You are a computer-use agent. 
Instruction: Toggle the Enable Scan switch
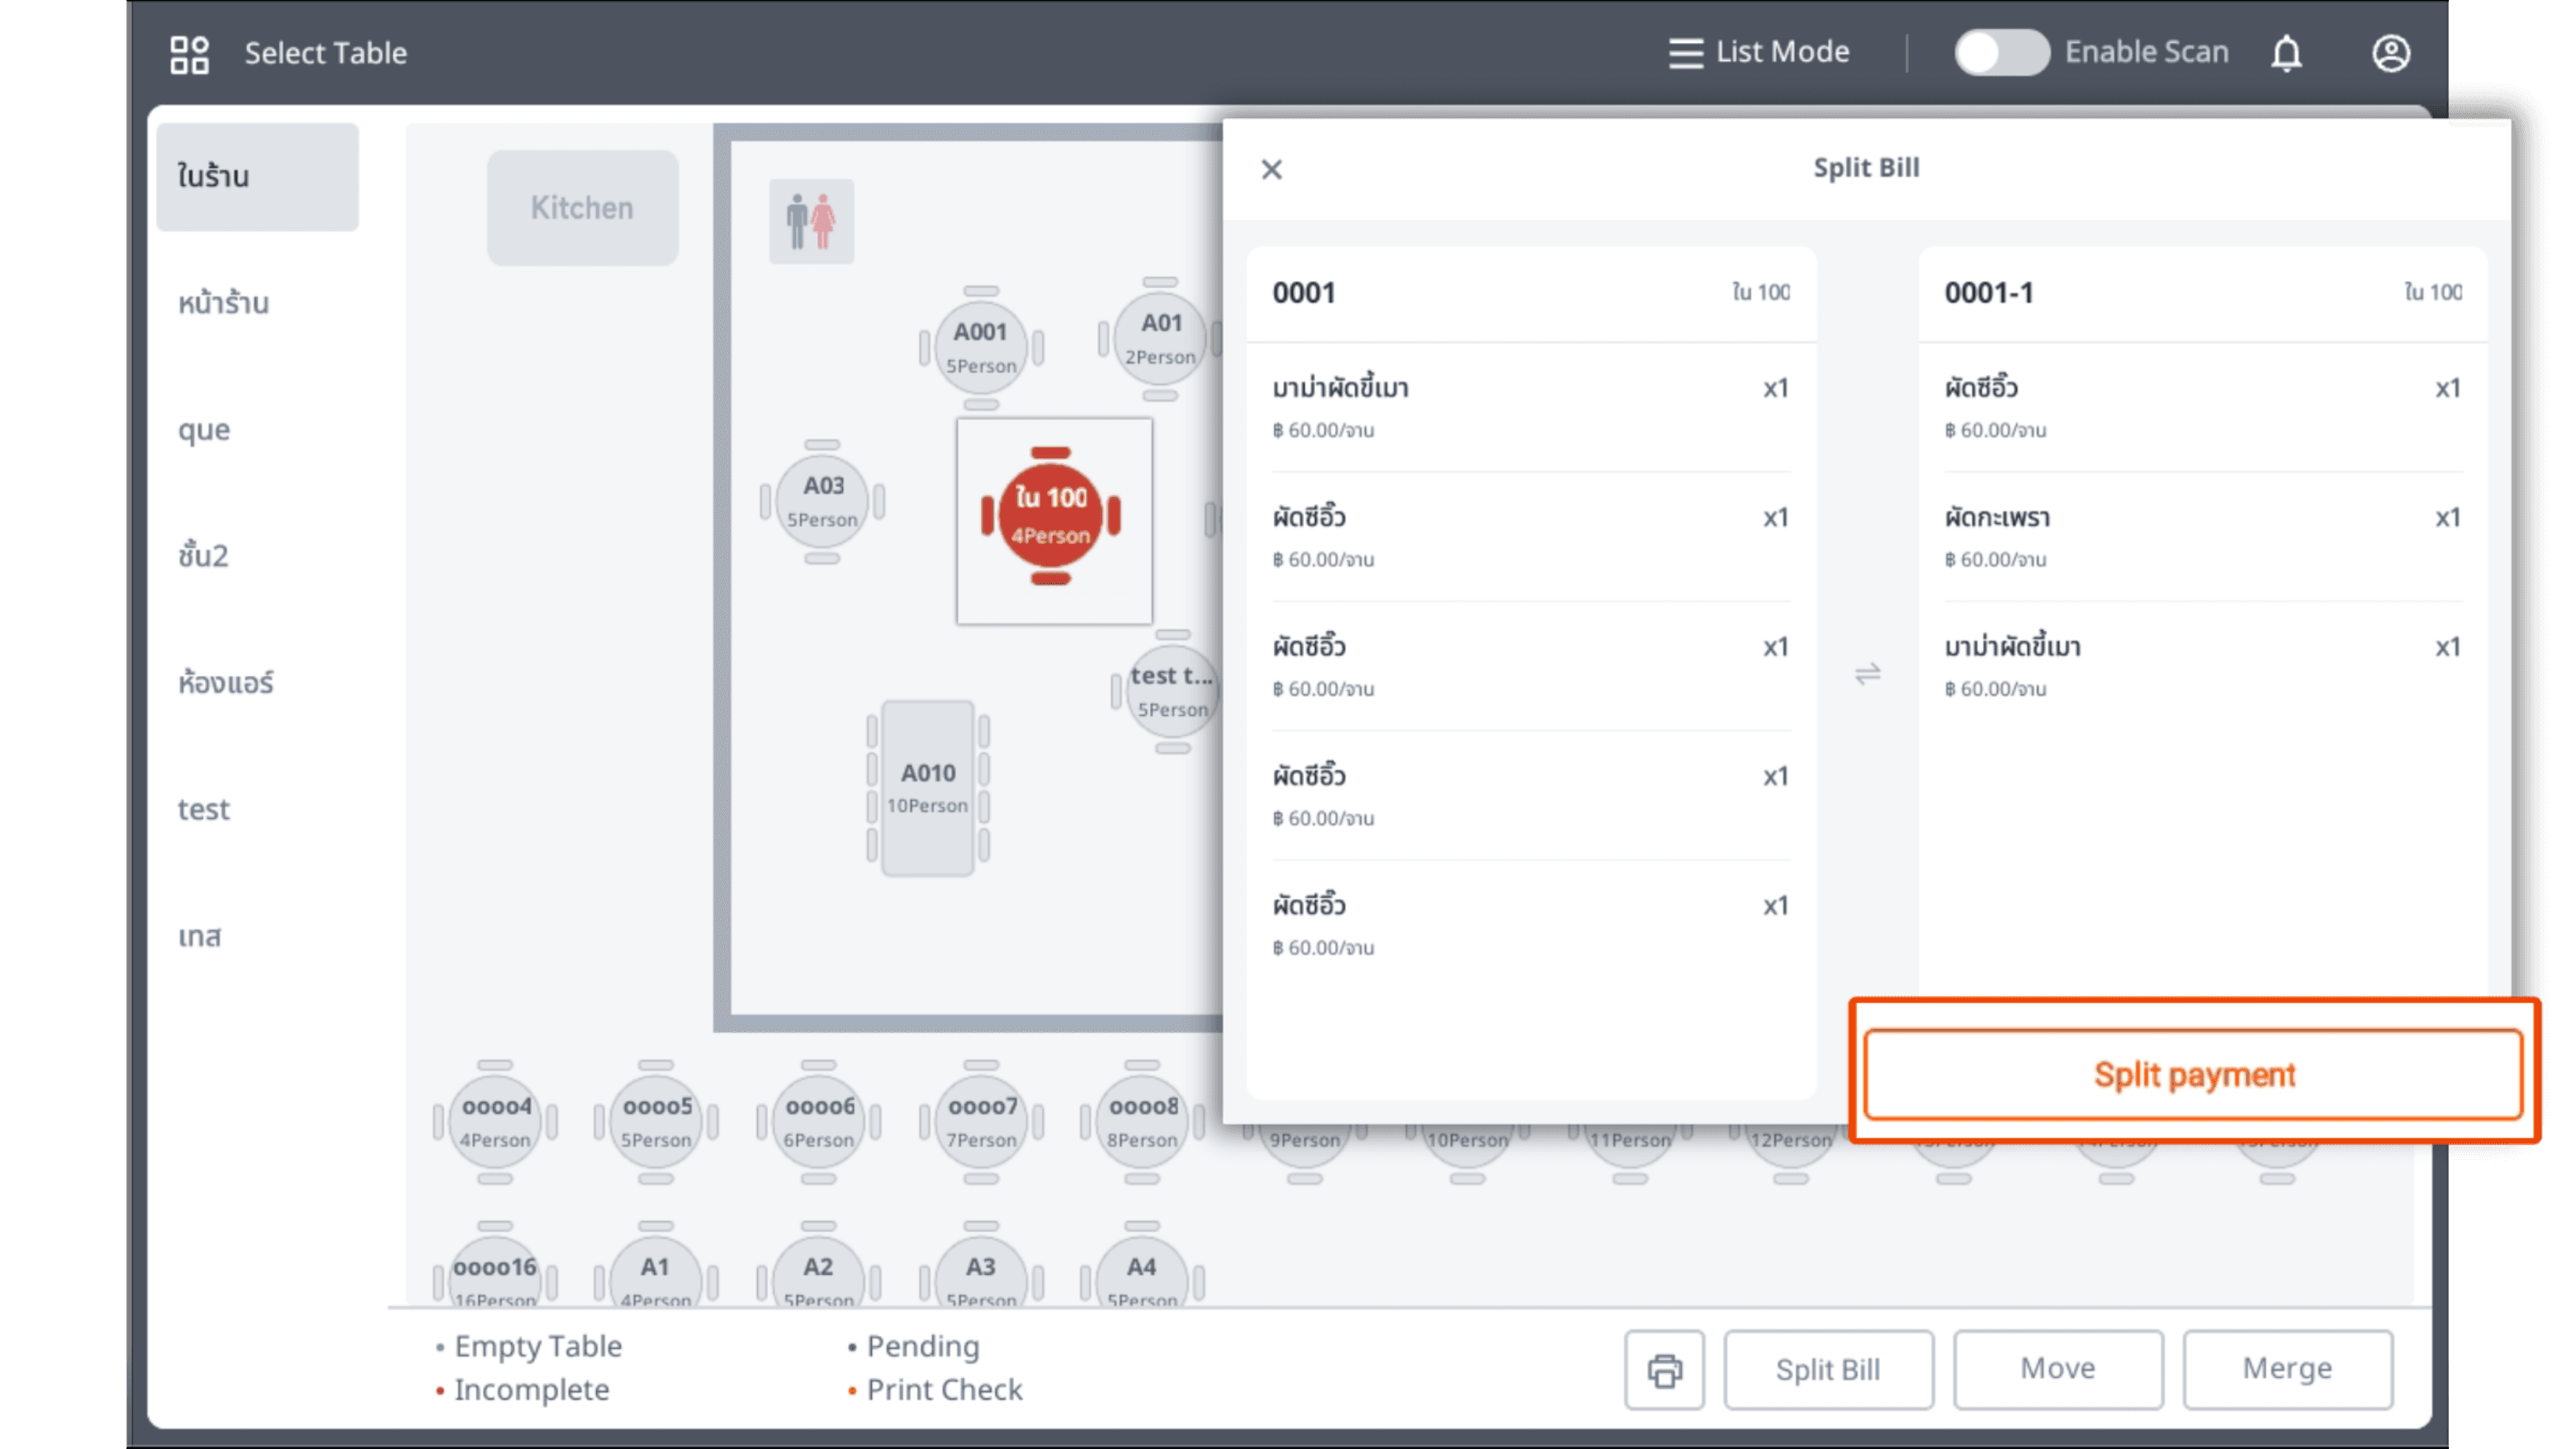(x=2001, y=52)
